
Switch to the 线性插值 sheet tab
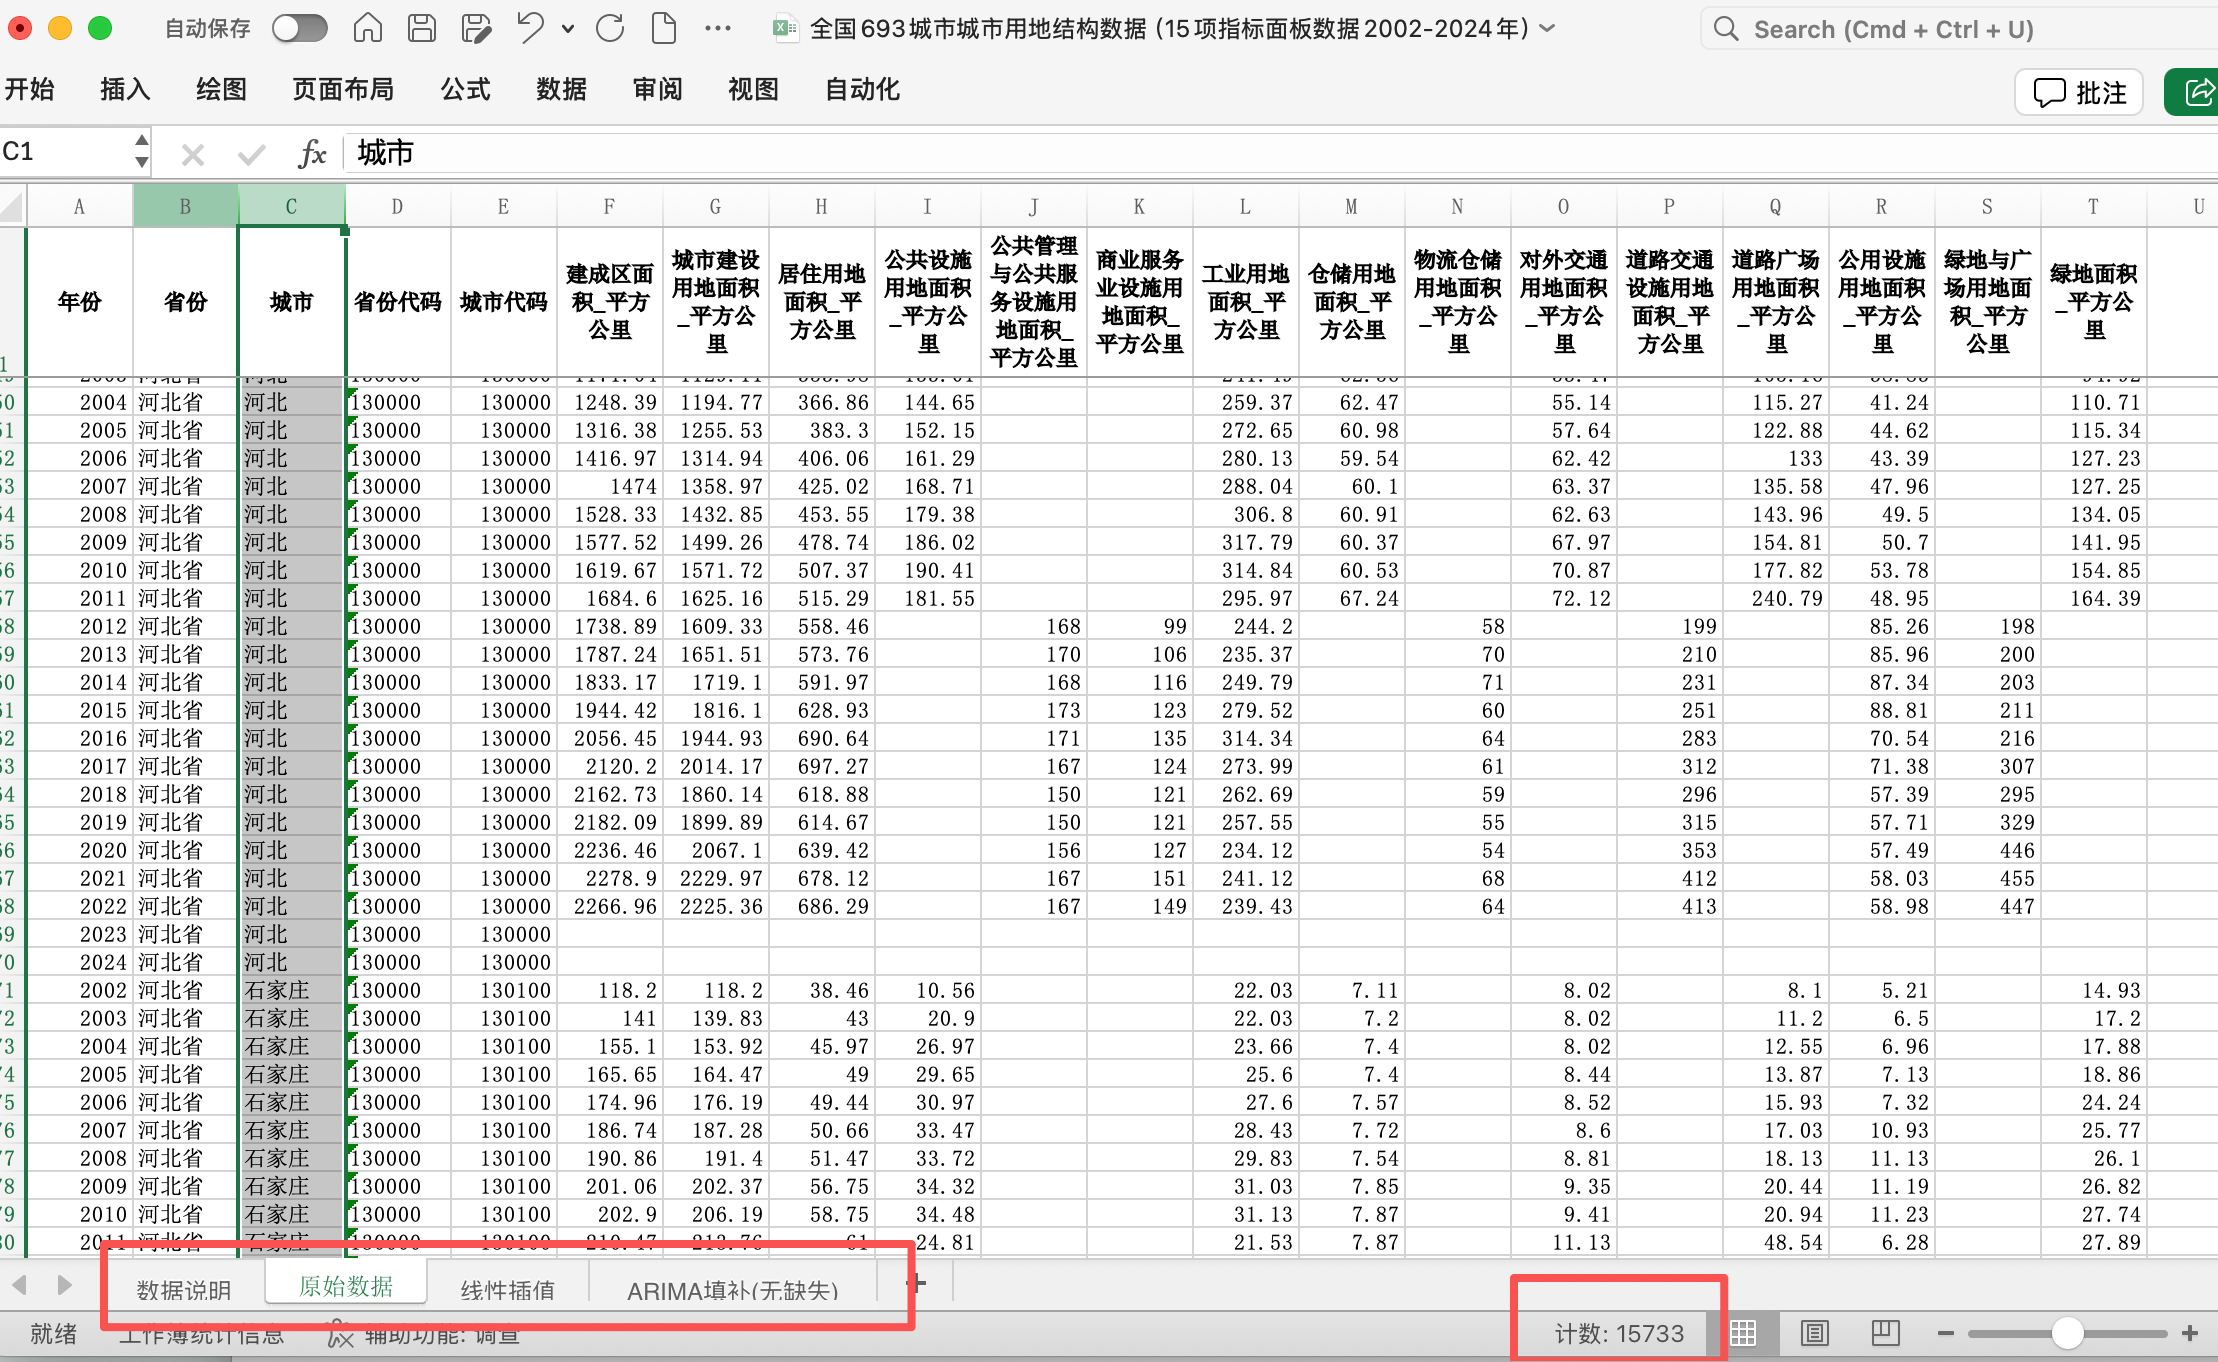[x=508, y=1290]
